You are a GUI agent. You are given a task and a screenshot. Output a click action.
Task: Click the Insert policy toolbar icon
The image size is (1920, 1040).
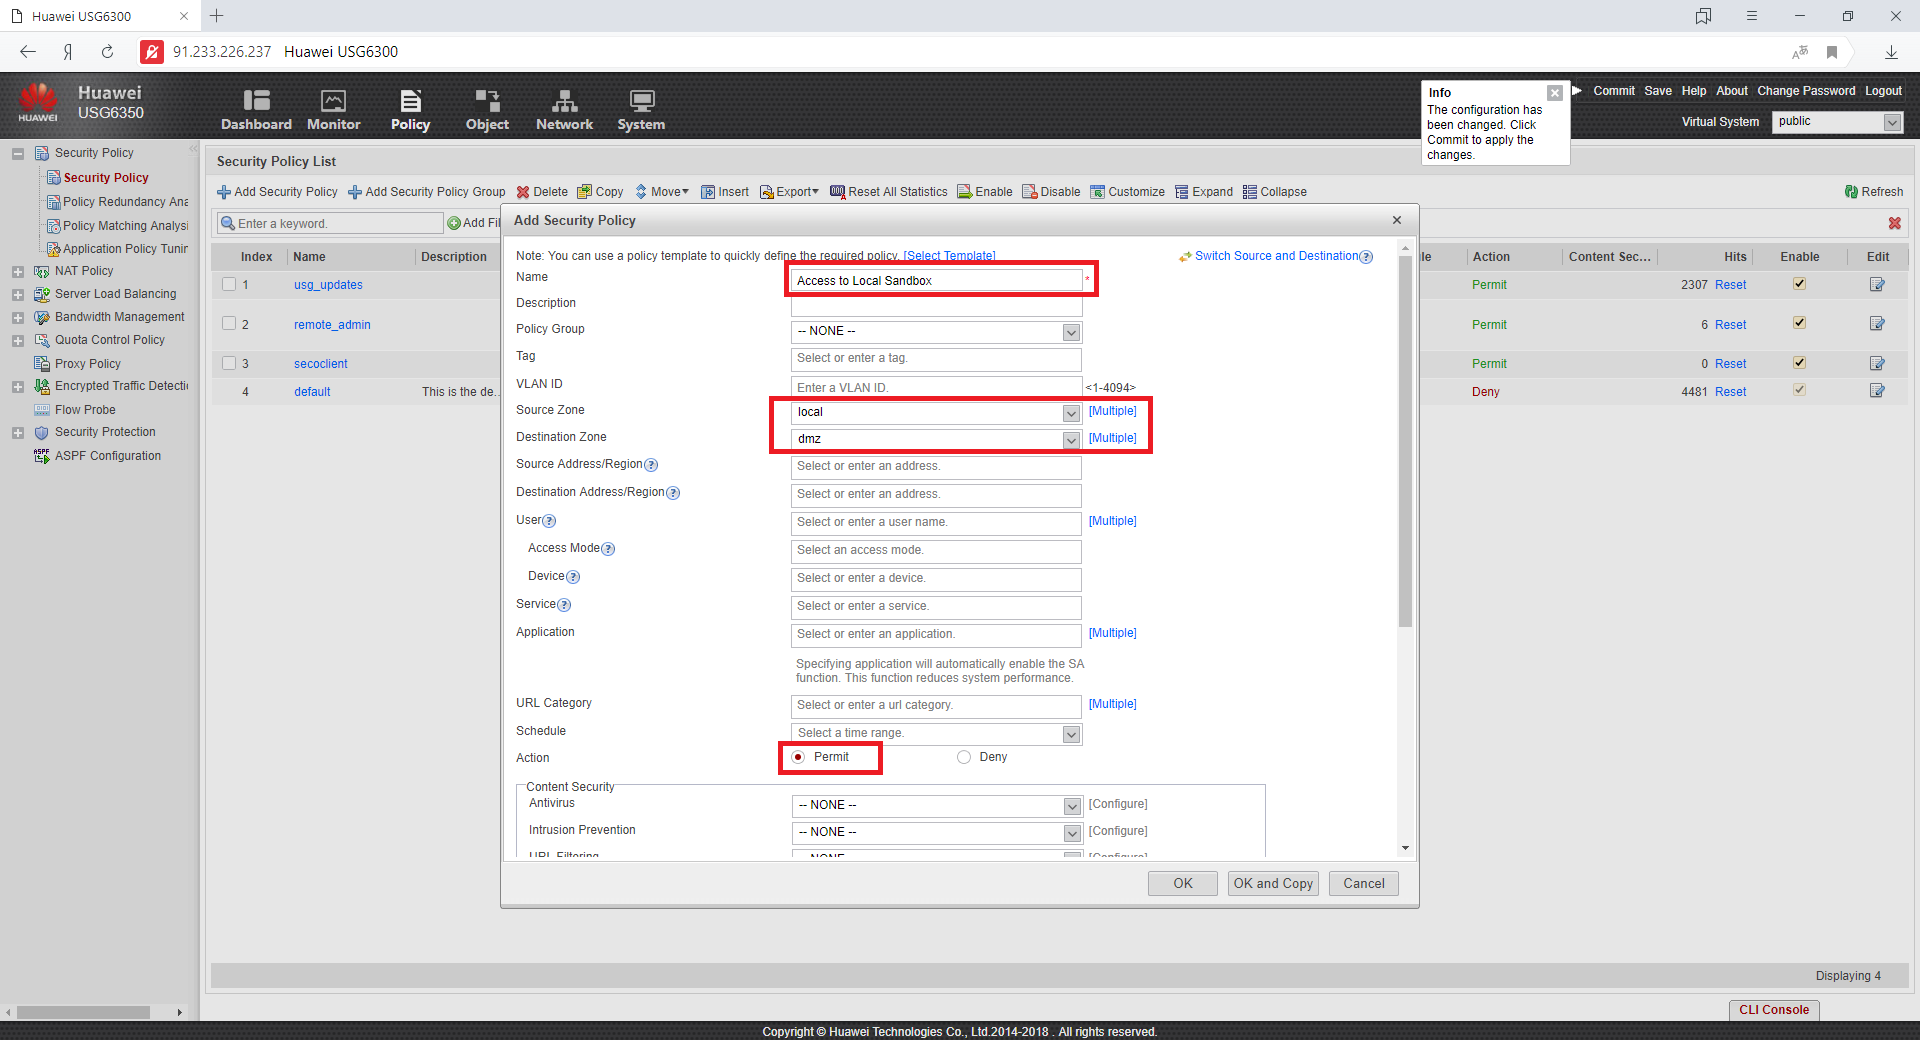(708, 192)
